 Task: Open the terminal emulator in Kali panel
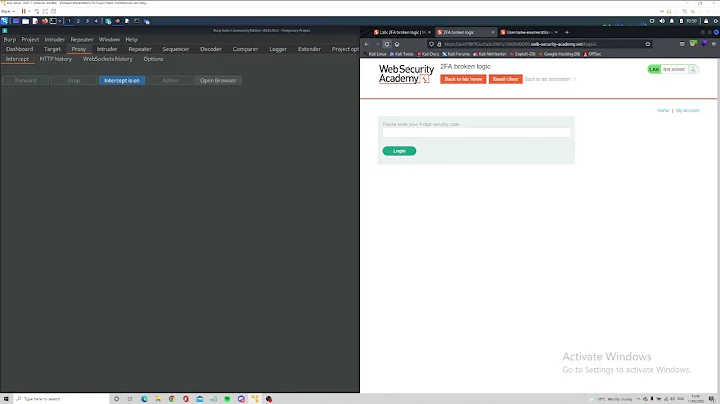click(x=53, y=21)
